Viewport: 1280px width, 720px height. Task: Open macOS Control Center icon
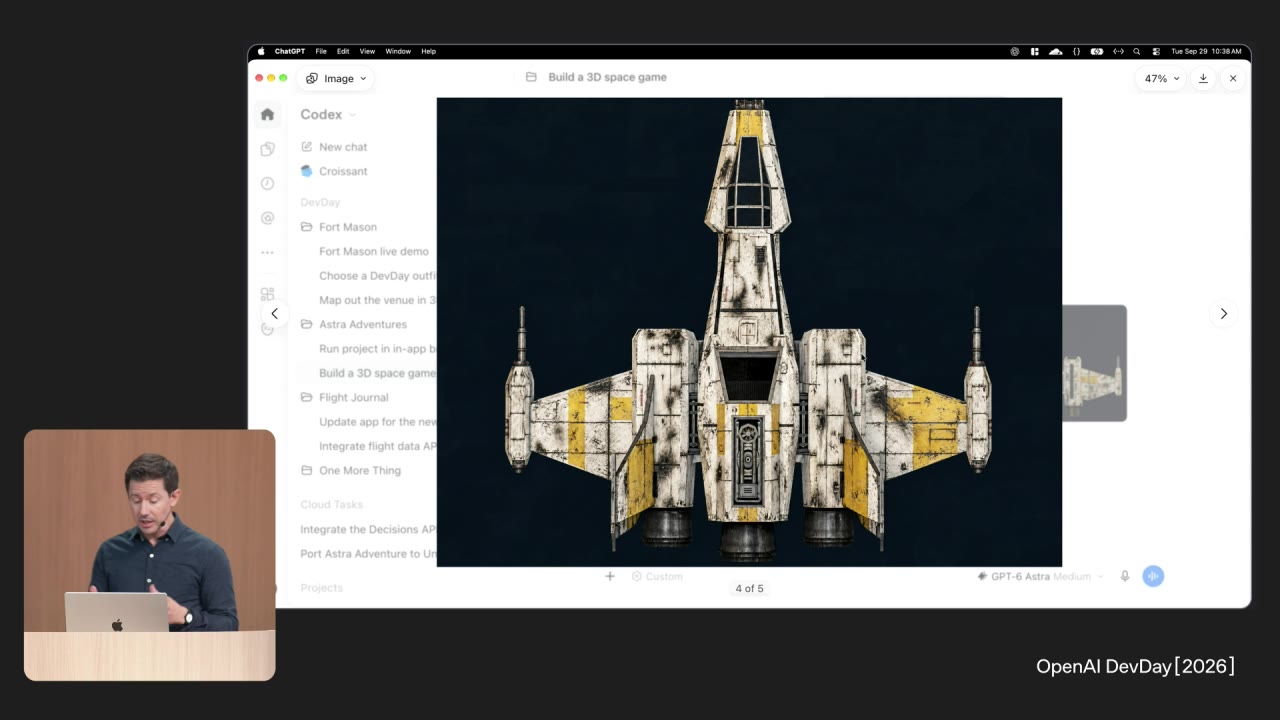pyautogui.click(x=1156, y=51)
